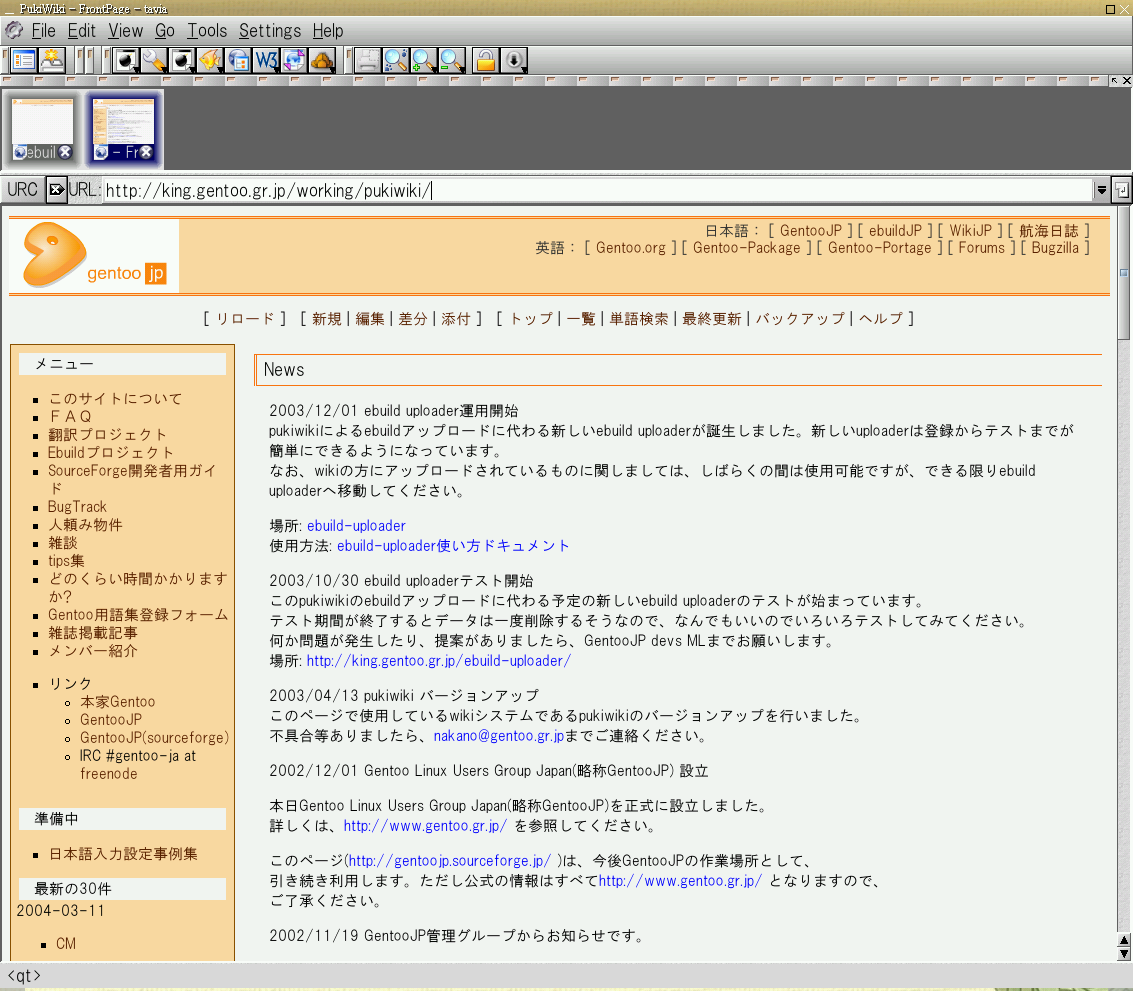Click the printer icon in the toolbar

tap(368, 61)
